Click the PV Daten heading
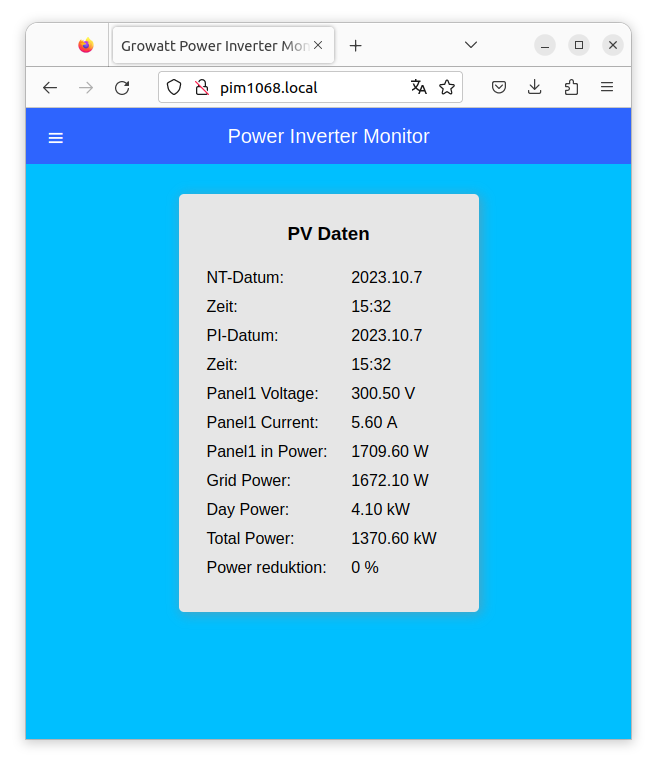This screenshot has width=657, height=768. pos(328,234)
